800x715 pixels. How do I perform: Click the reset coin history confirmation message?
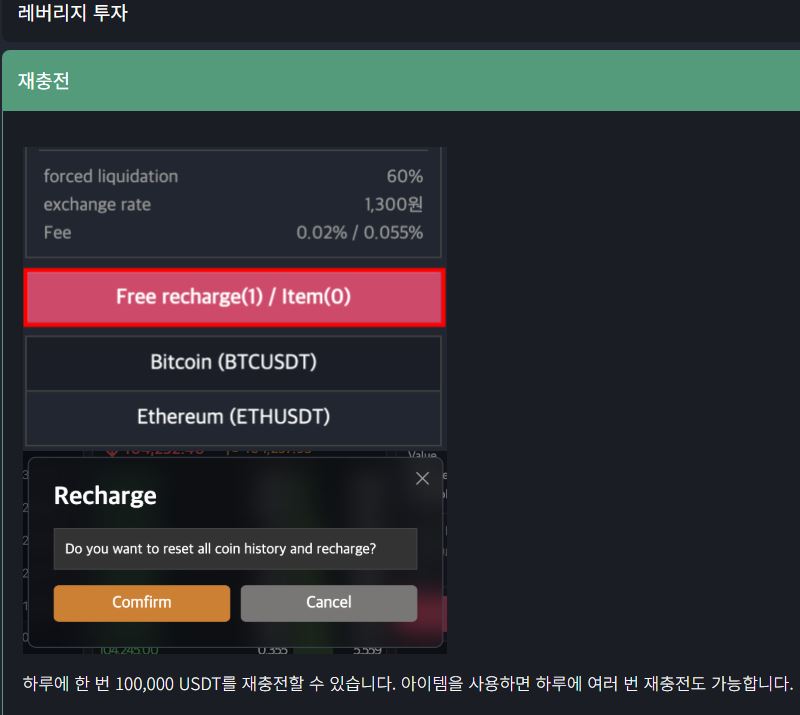tap(220, 549)
